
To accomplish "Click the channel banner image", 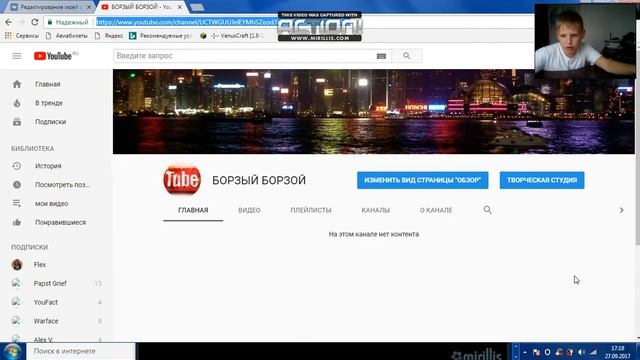I will coord(374,111).
